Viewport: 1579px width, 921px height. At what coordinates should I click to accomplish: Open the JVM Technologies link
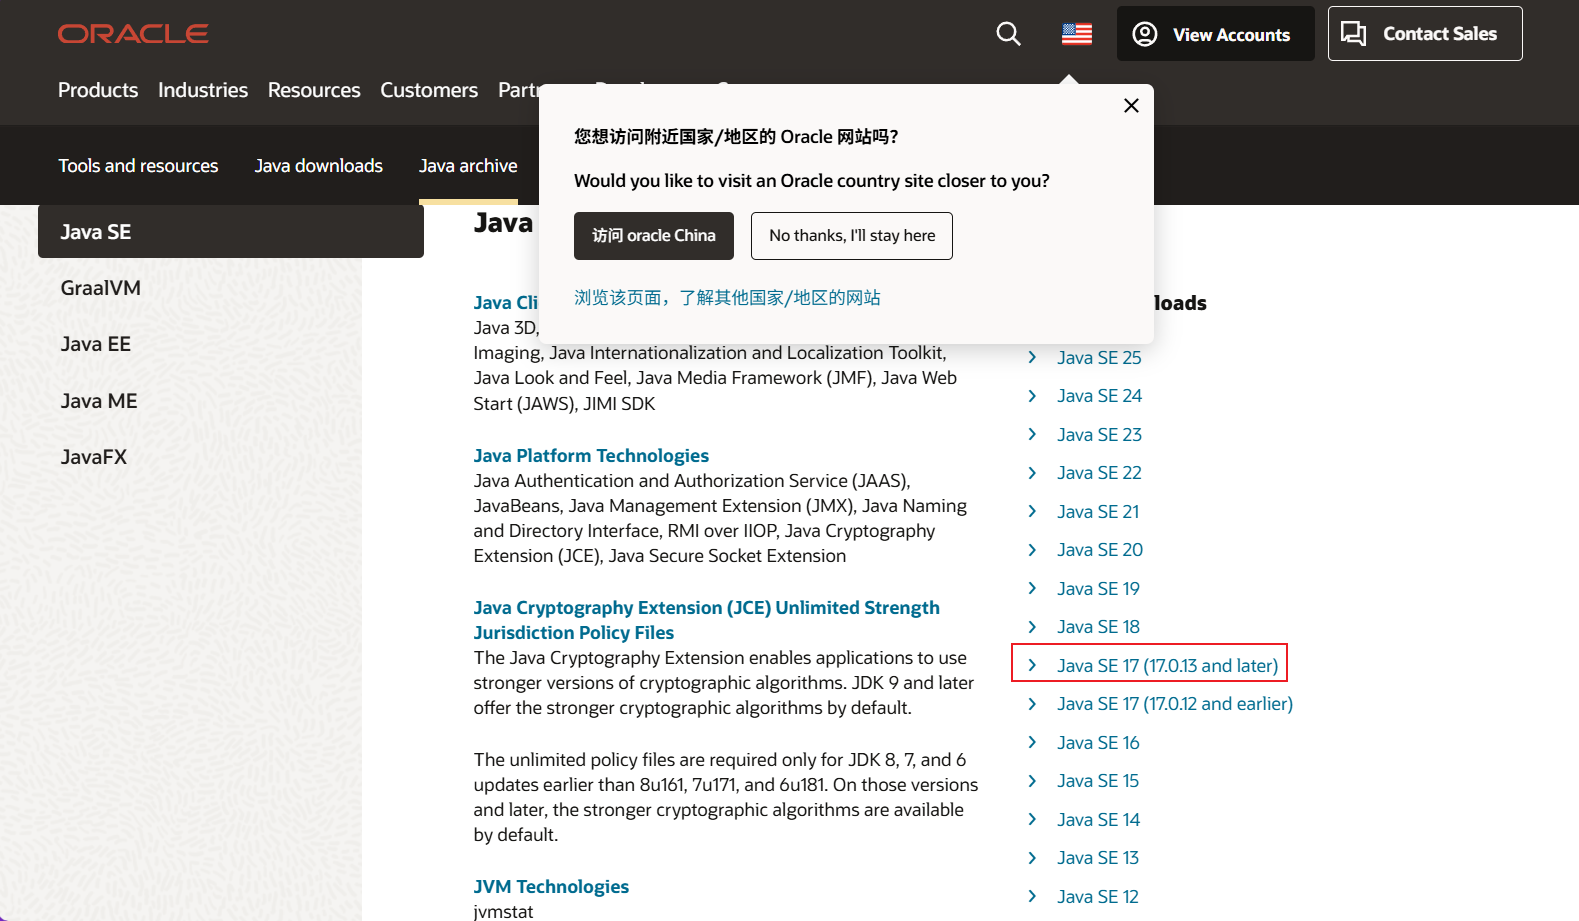coord(551,887)
